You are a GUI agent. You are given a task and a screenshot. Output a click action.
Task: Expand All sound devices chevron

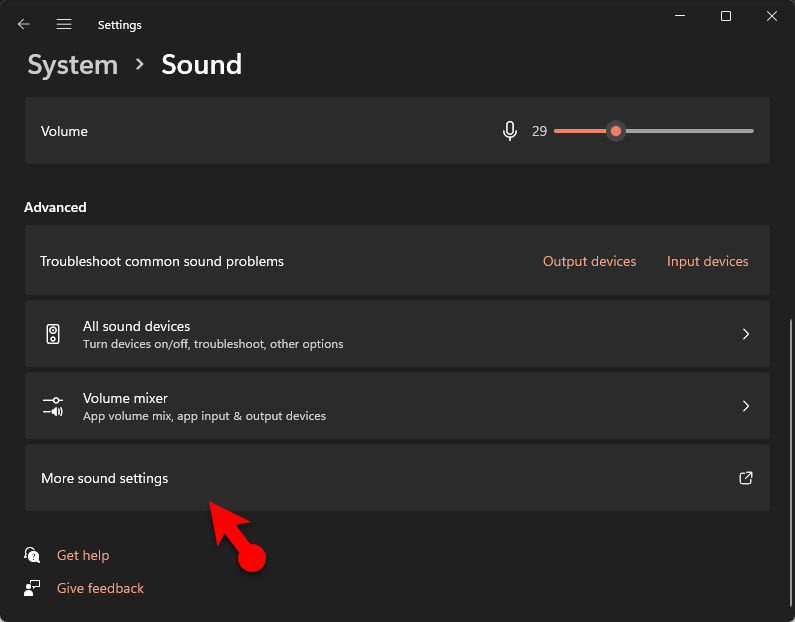pyautogui.click(x=746, y=334)
